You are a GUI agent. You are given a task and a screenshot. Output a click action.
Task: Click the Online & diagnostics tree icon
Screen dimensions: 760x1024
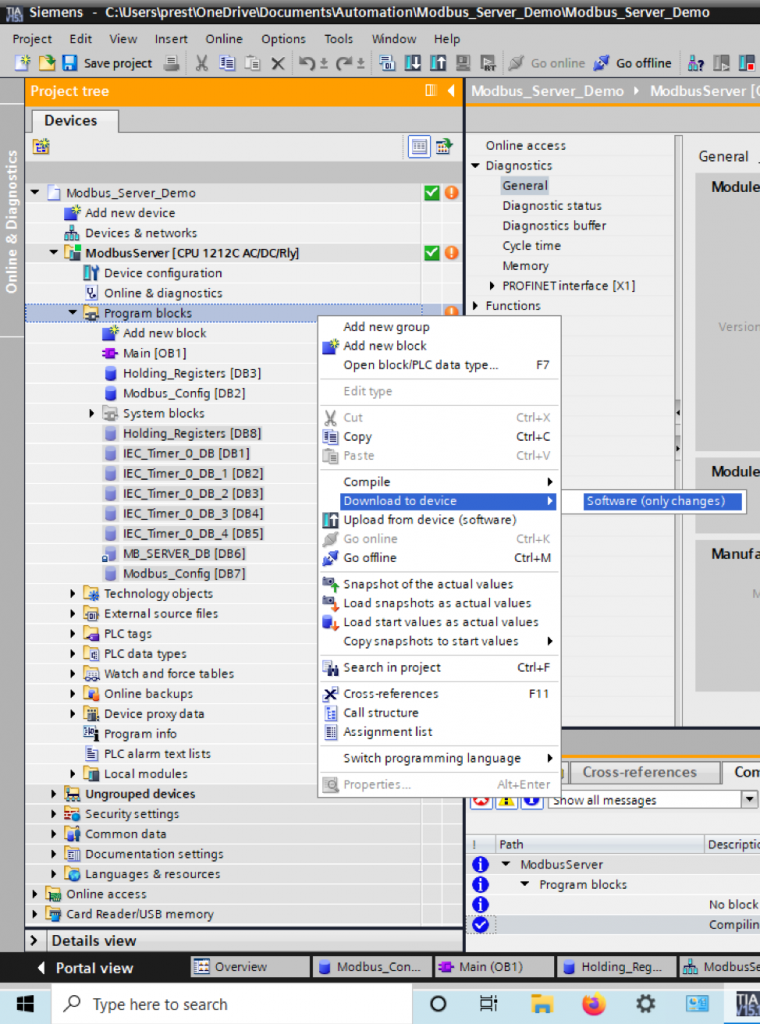click(x=91, y=293)
